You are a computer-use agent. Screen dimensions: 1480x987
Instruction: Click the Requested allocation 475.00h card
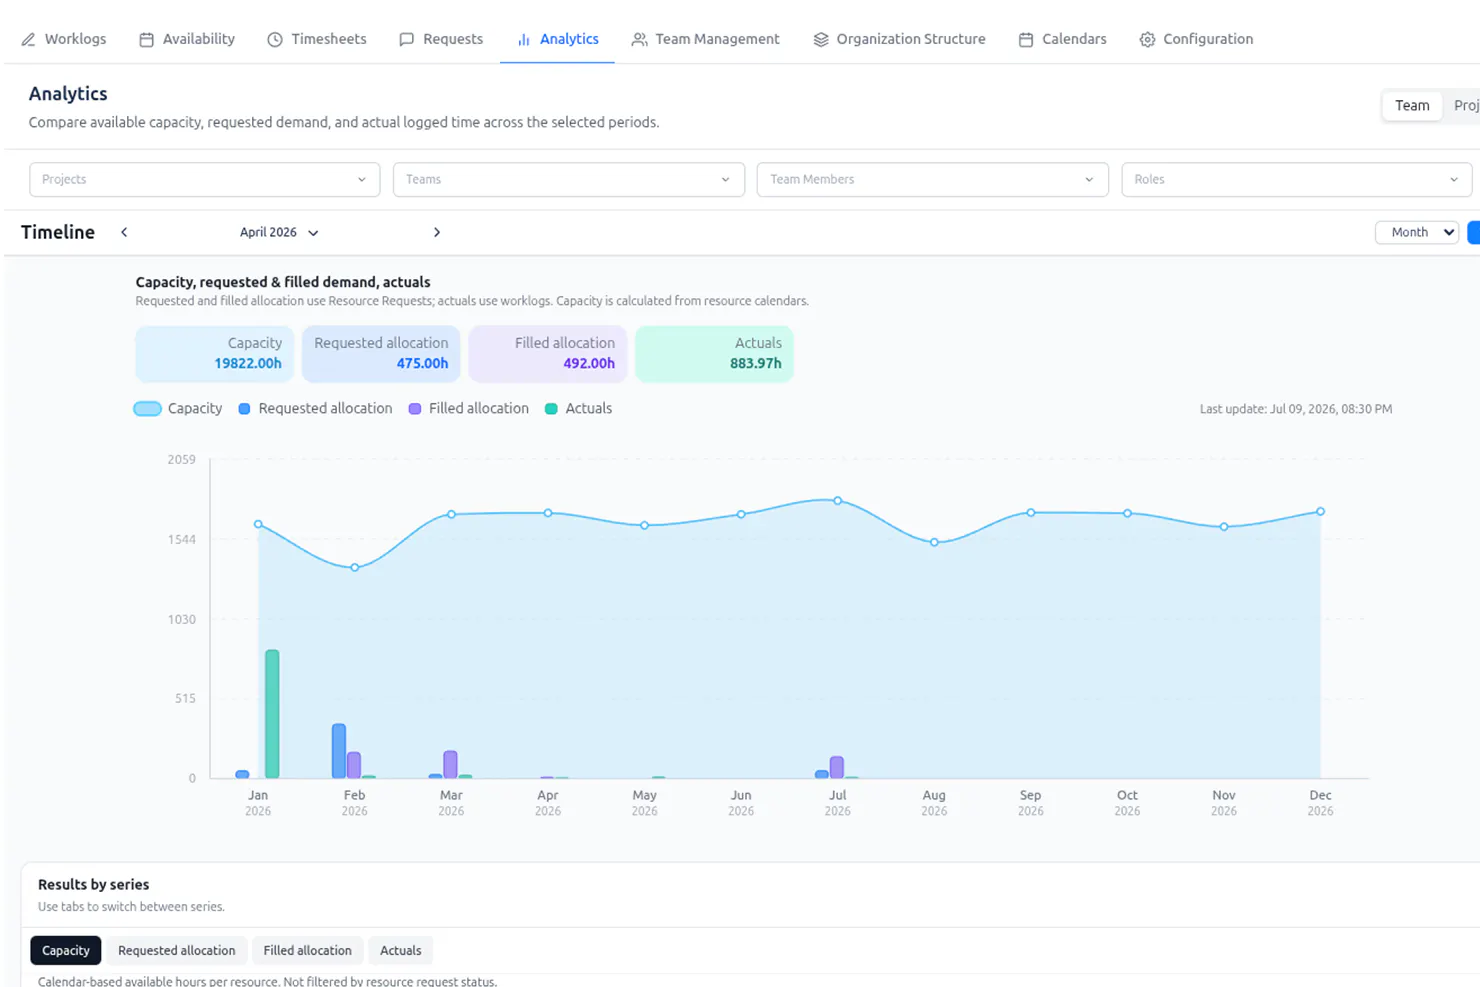point(381,354)
